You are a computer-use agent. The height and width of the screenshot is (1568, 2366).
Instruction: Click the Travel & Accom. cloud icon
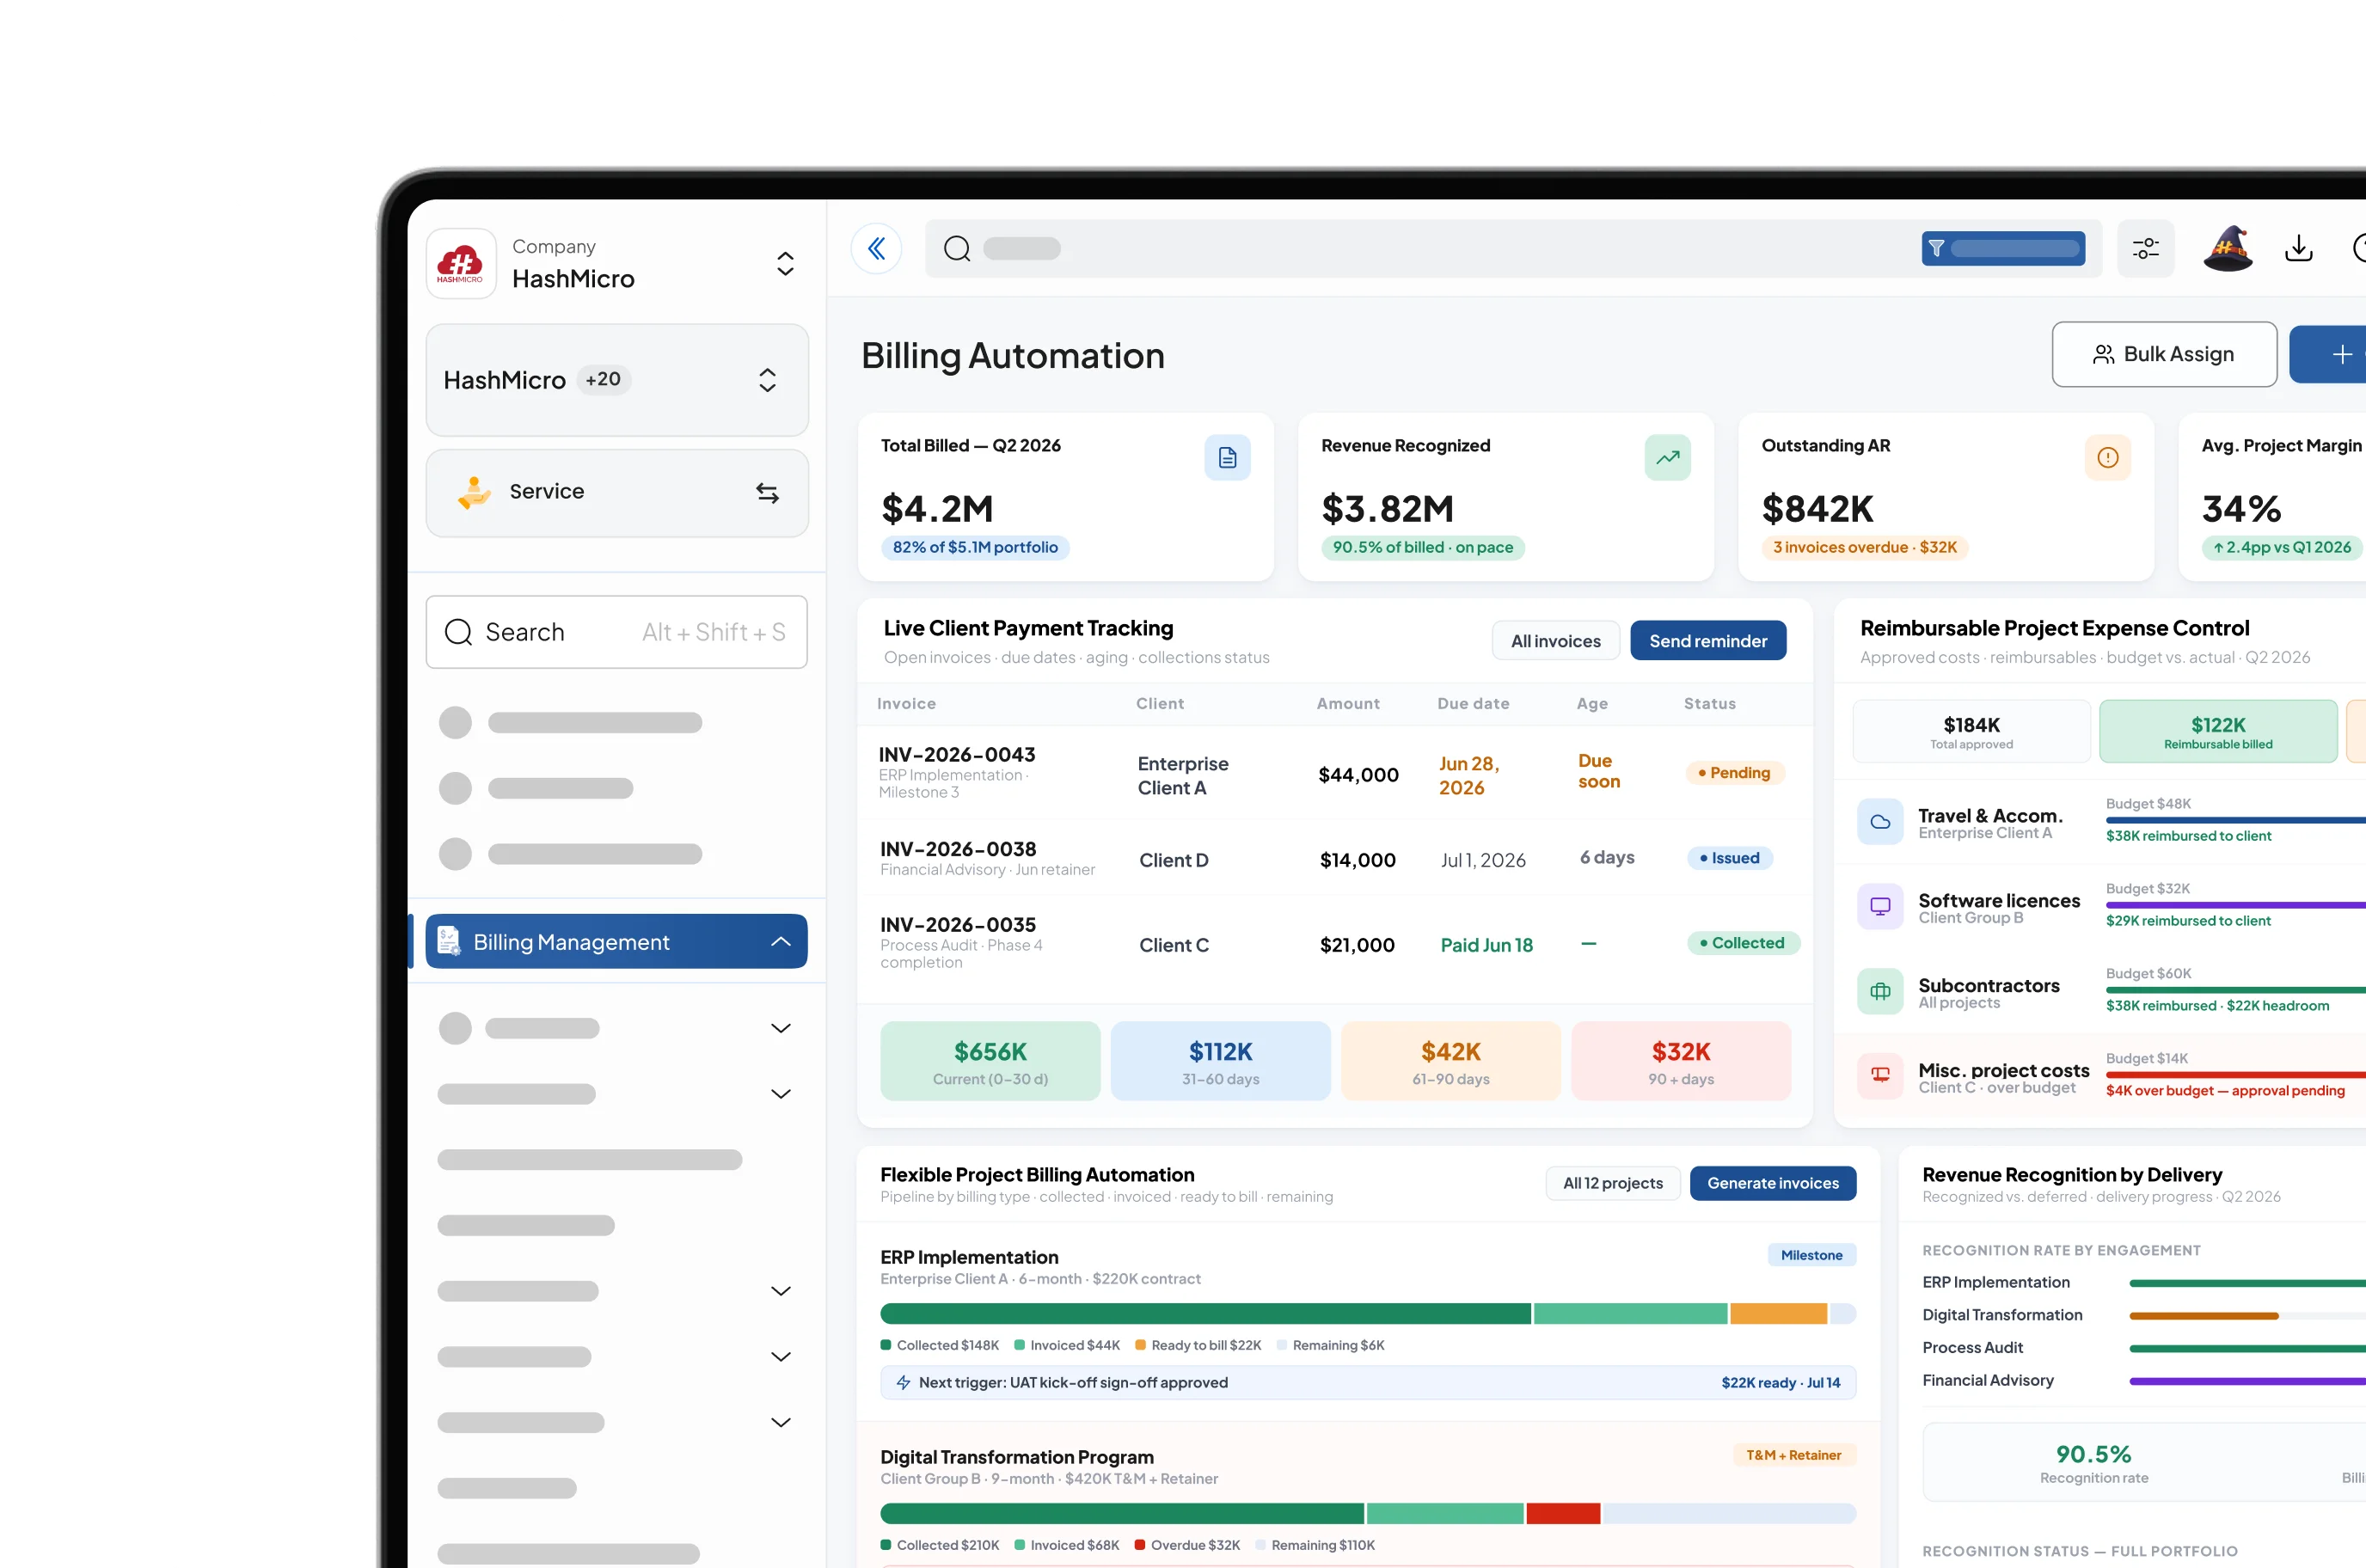pos(1879,822)
